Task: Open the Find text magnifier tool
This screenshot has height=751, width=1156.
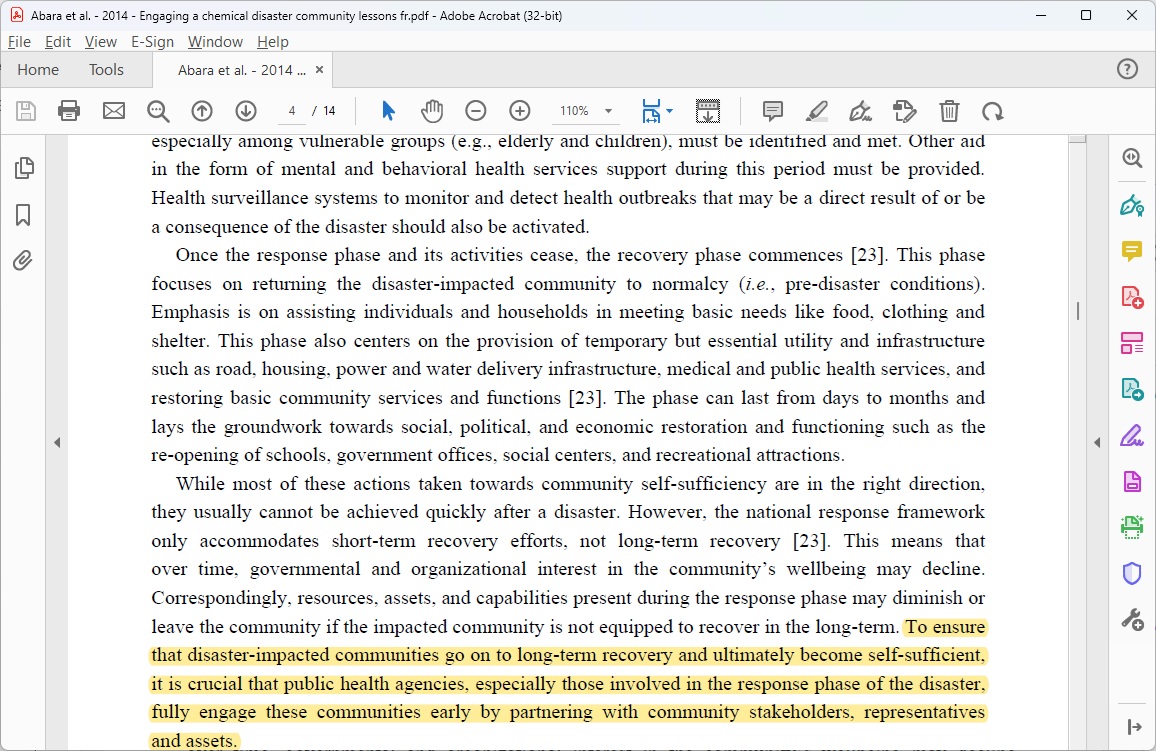Action: tap(158, 111)
